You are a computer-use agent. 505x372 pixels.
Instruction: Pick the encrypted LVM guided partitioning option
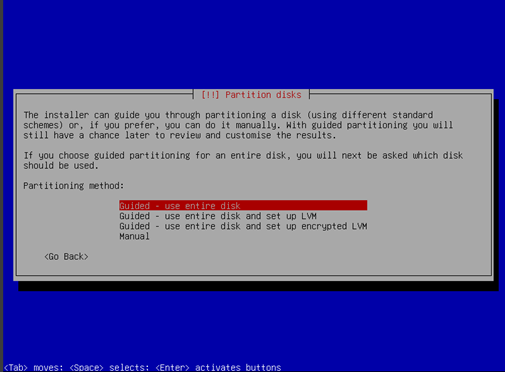tap(243, 226)
